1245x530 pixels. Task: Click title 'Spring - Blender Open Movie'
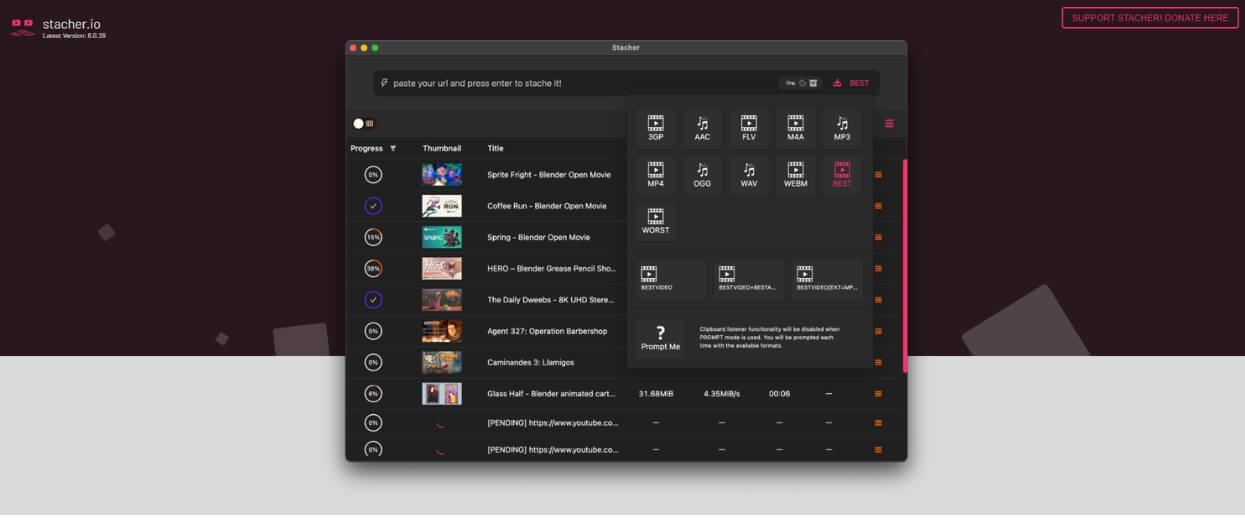[539, 237]
